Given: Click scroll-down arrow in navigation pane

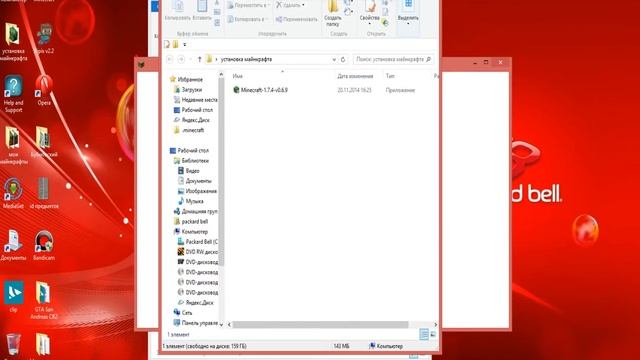Looking at the screenshot, I should click(221, 324).
